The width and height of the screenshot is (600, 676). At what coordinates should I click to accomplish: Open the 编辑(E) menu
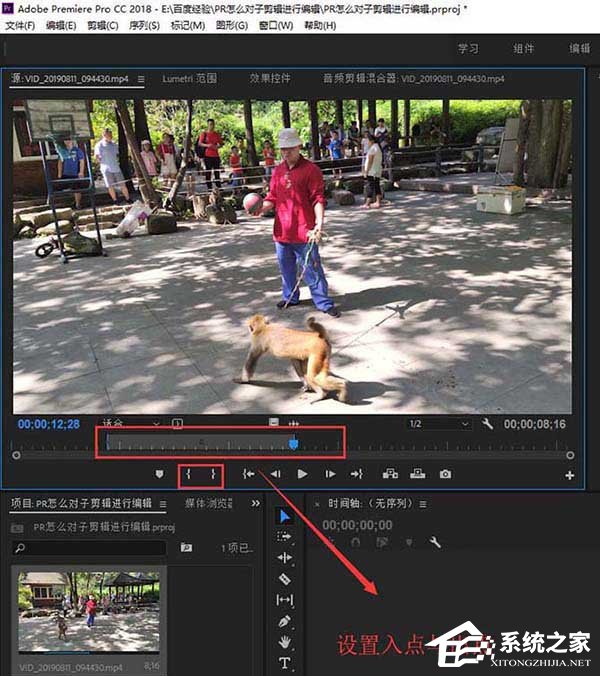click(x=61, y=26)
